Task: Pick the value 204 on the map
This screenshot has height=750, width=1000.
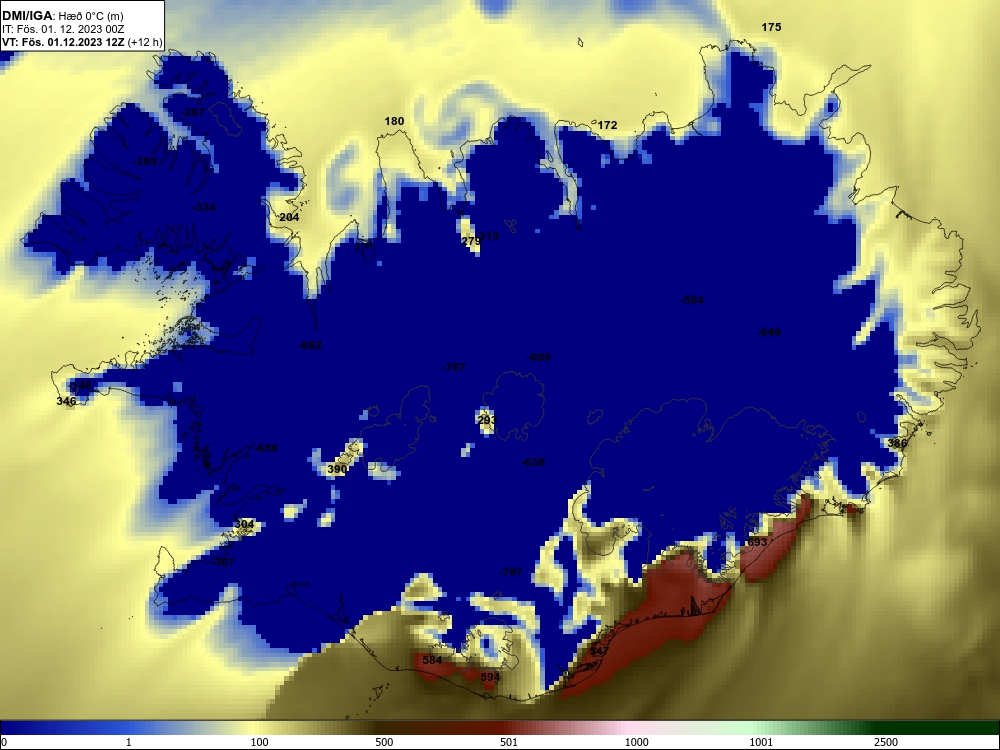Action: [x=289, y=217]
